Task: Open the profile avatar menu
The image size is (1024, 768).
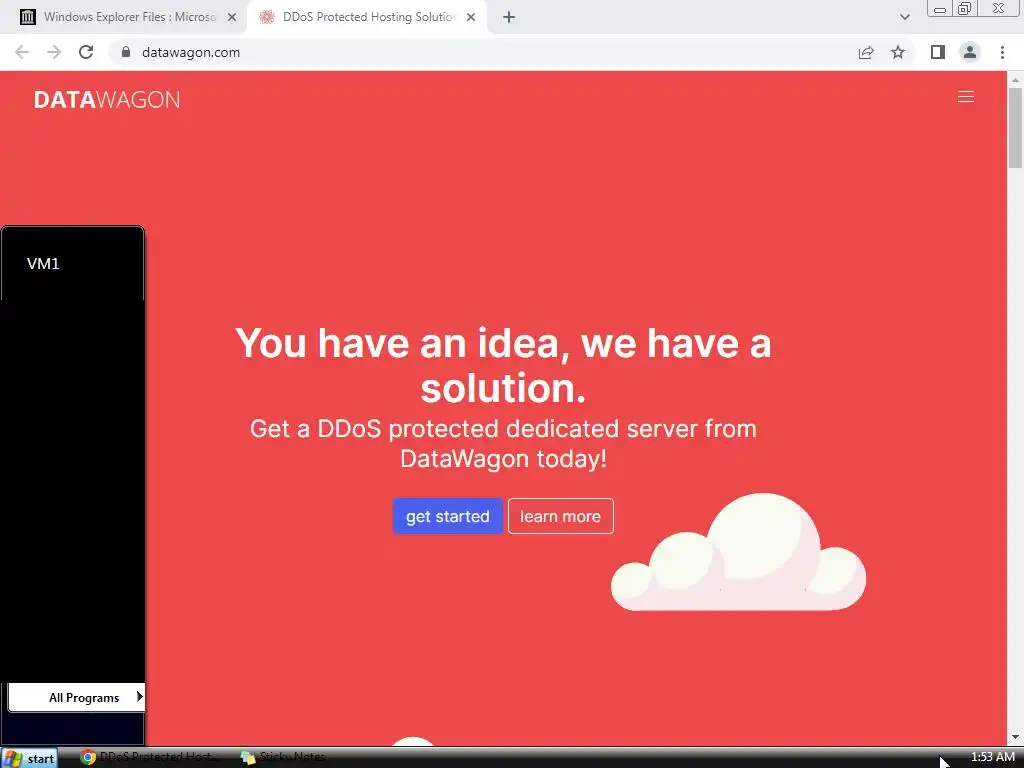Action: point(970,52)
